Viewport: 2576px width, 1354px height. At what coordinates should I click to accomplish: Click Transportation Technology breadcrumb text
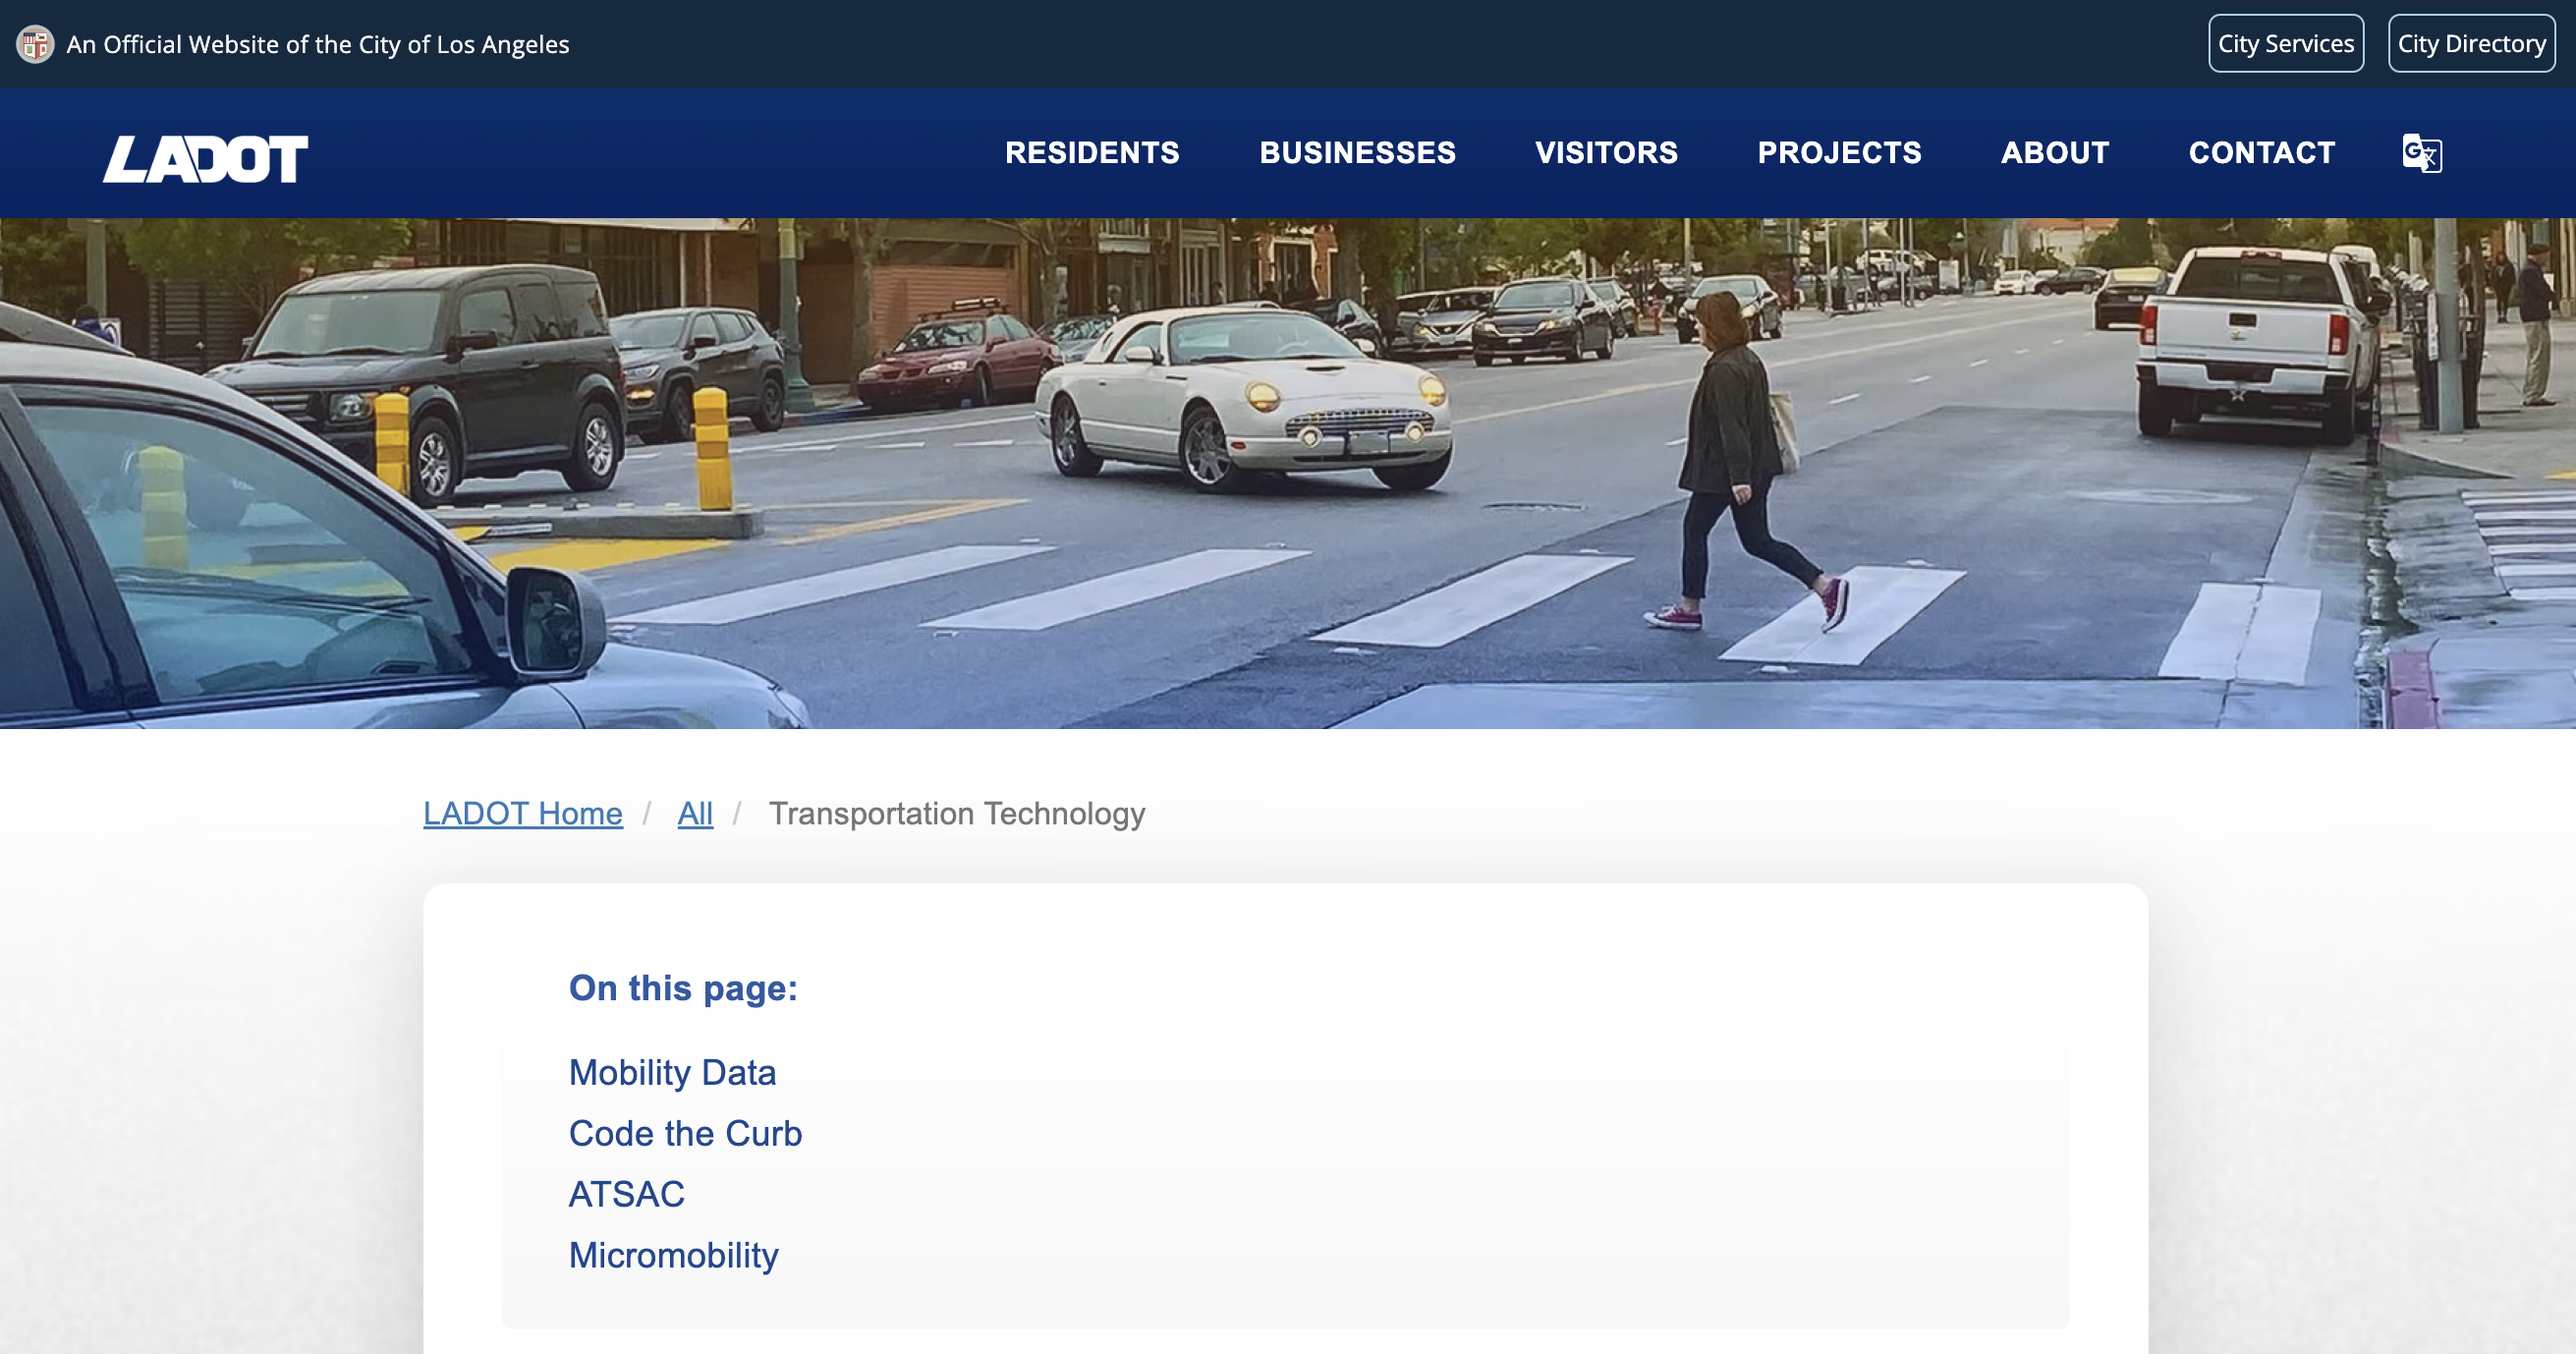coord(956,813)
